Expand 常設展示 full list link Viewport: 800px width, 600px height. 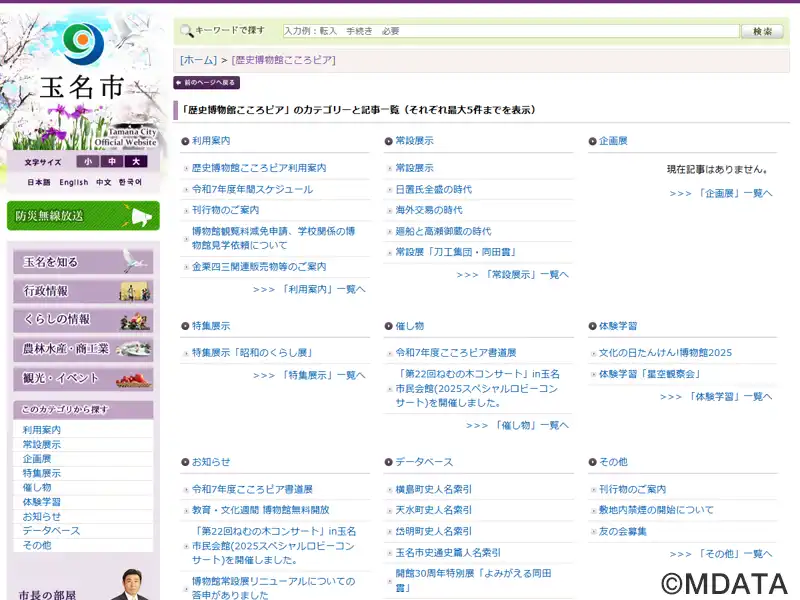tap(512, 274)
